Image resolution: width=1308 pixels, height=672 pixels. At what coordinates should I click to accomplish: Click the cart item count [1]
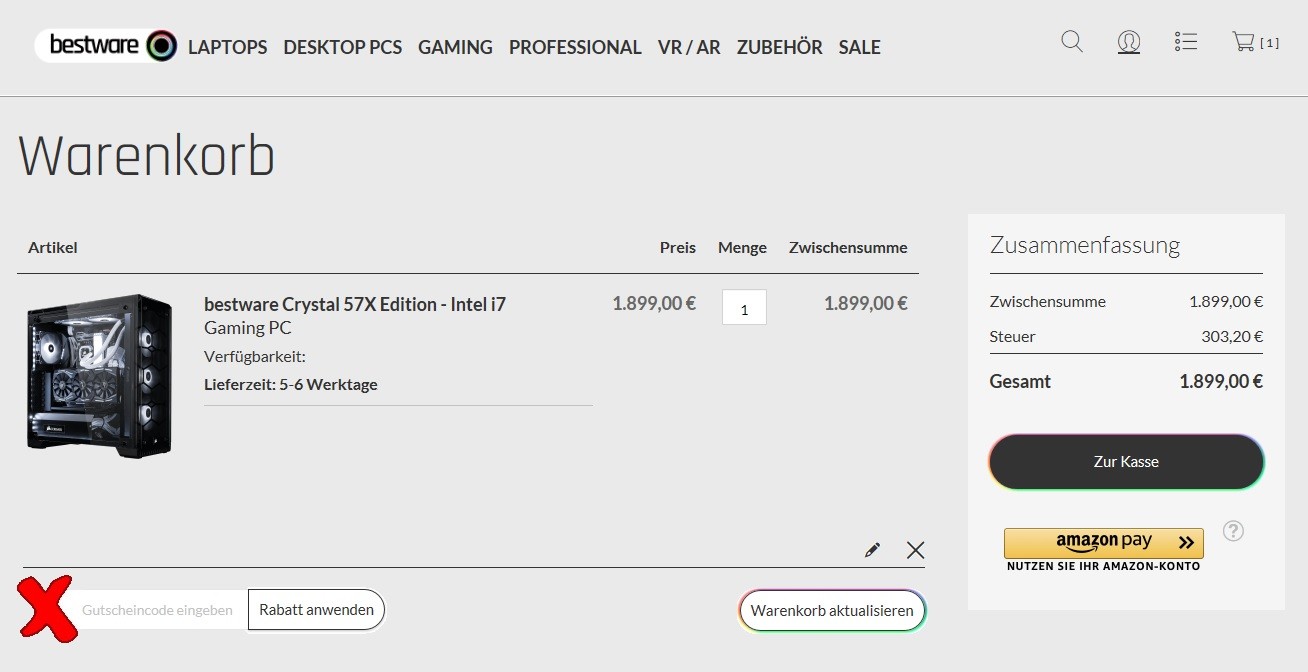1269,43
